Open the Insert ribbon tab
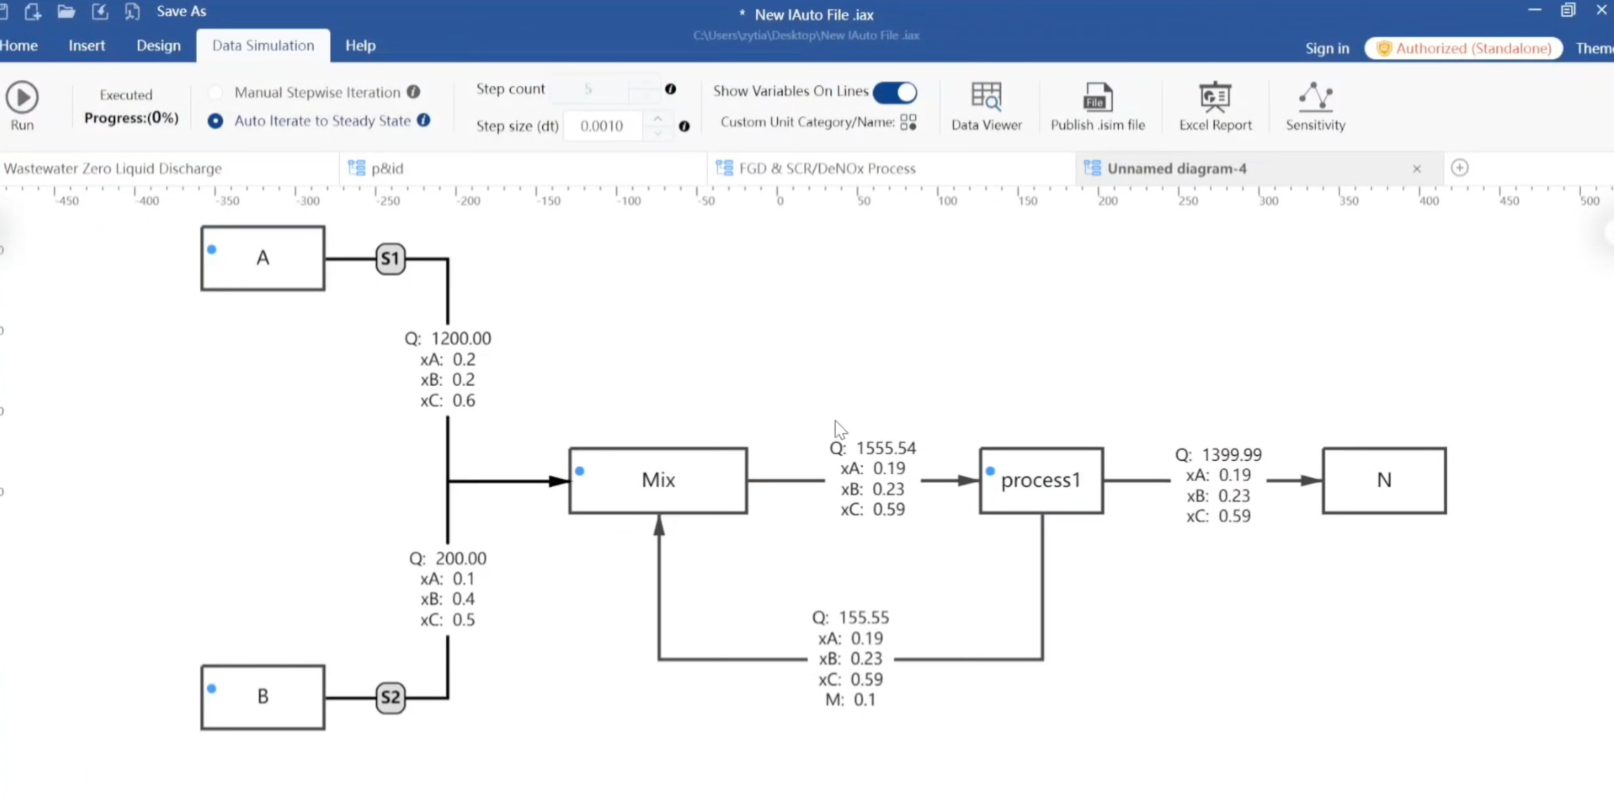The height and width of the screenshot is (802, 1614). (87, 46)
